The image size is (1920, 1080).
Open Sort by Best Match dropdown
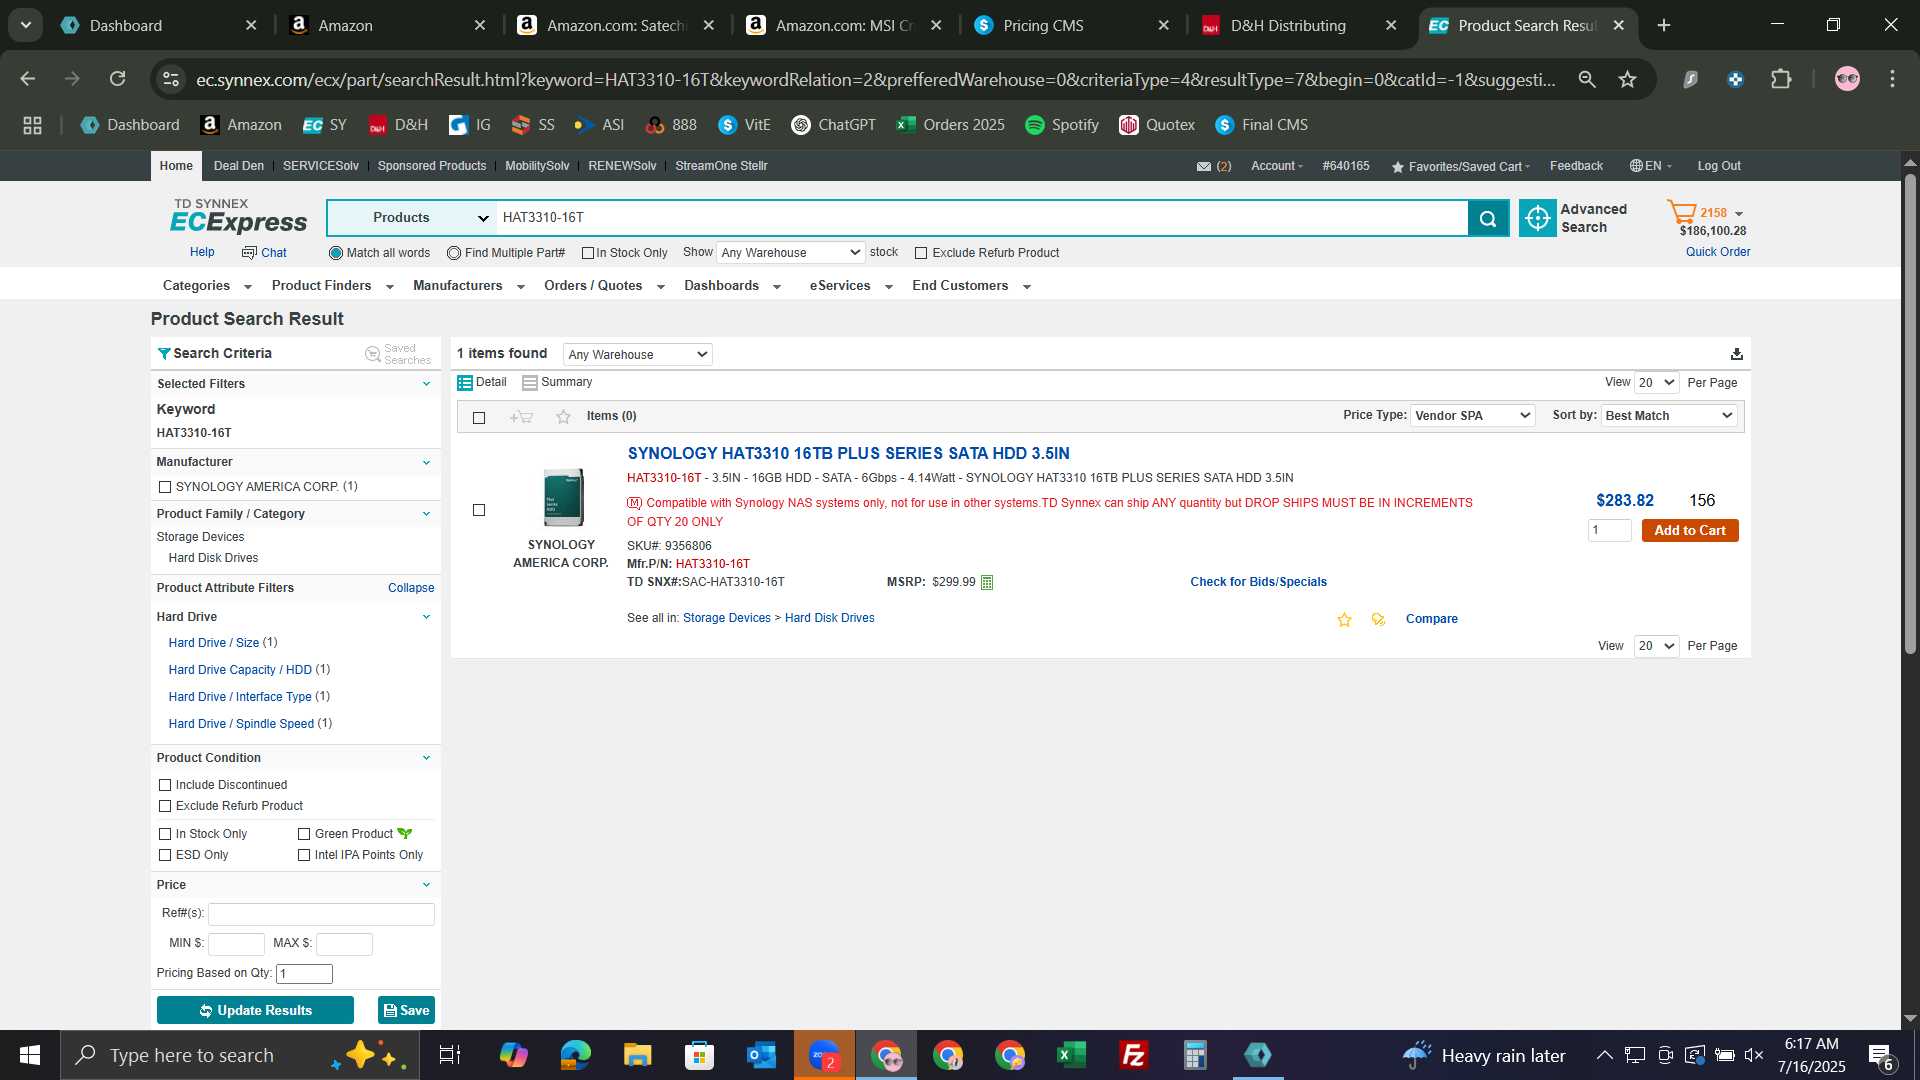1669,415
